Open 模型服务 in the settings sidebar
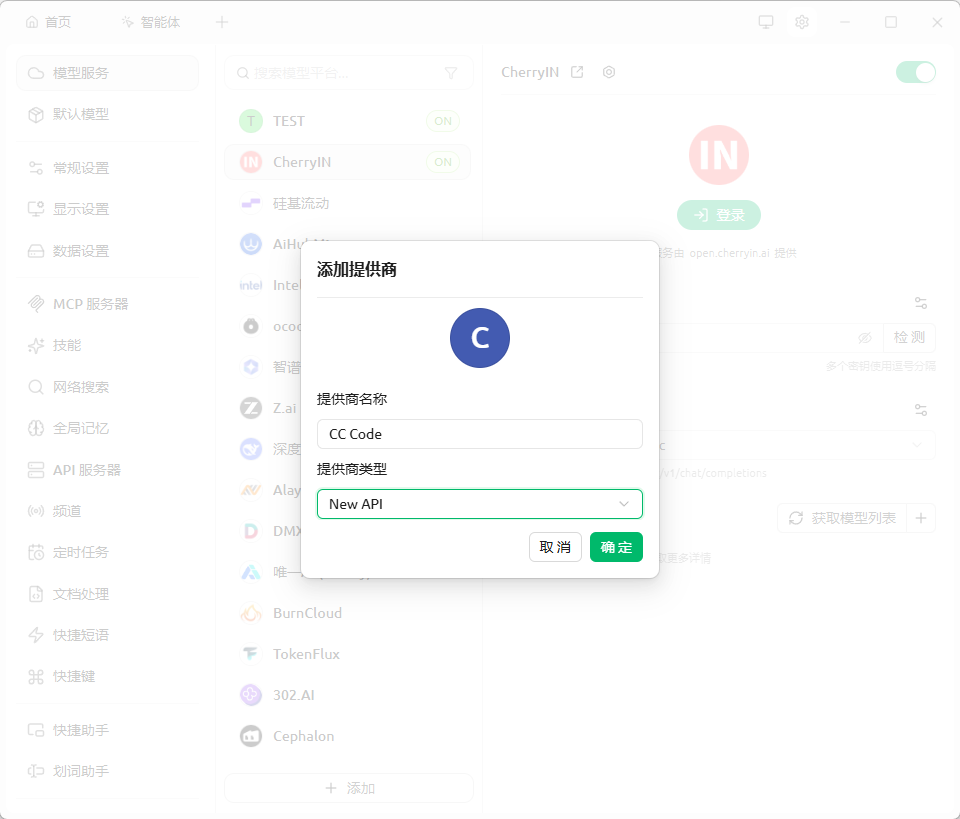 (107, 73)
